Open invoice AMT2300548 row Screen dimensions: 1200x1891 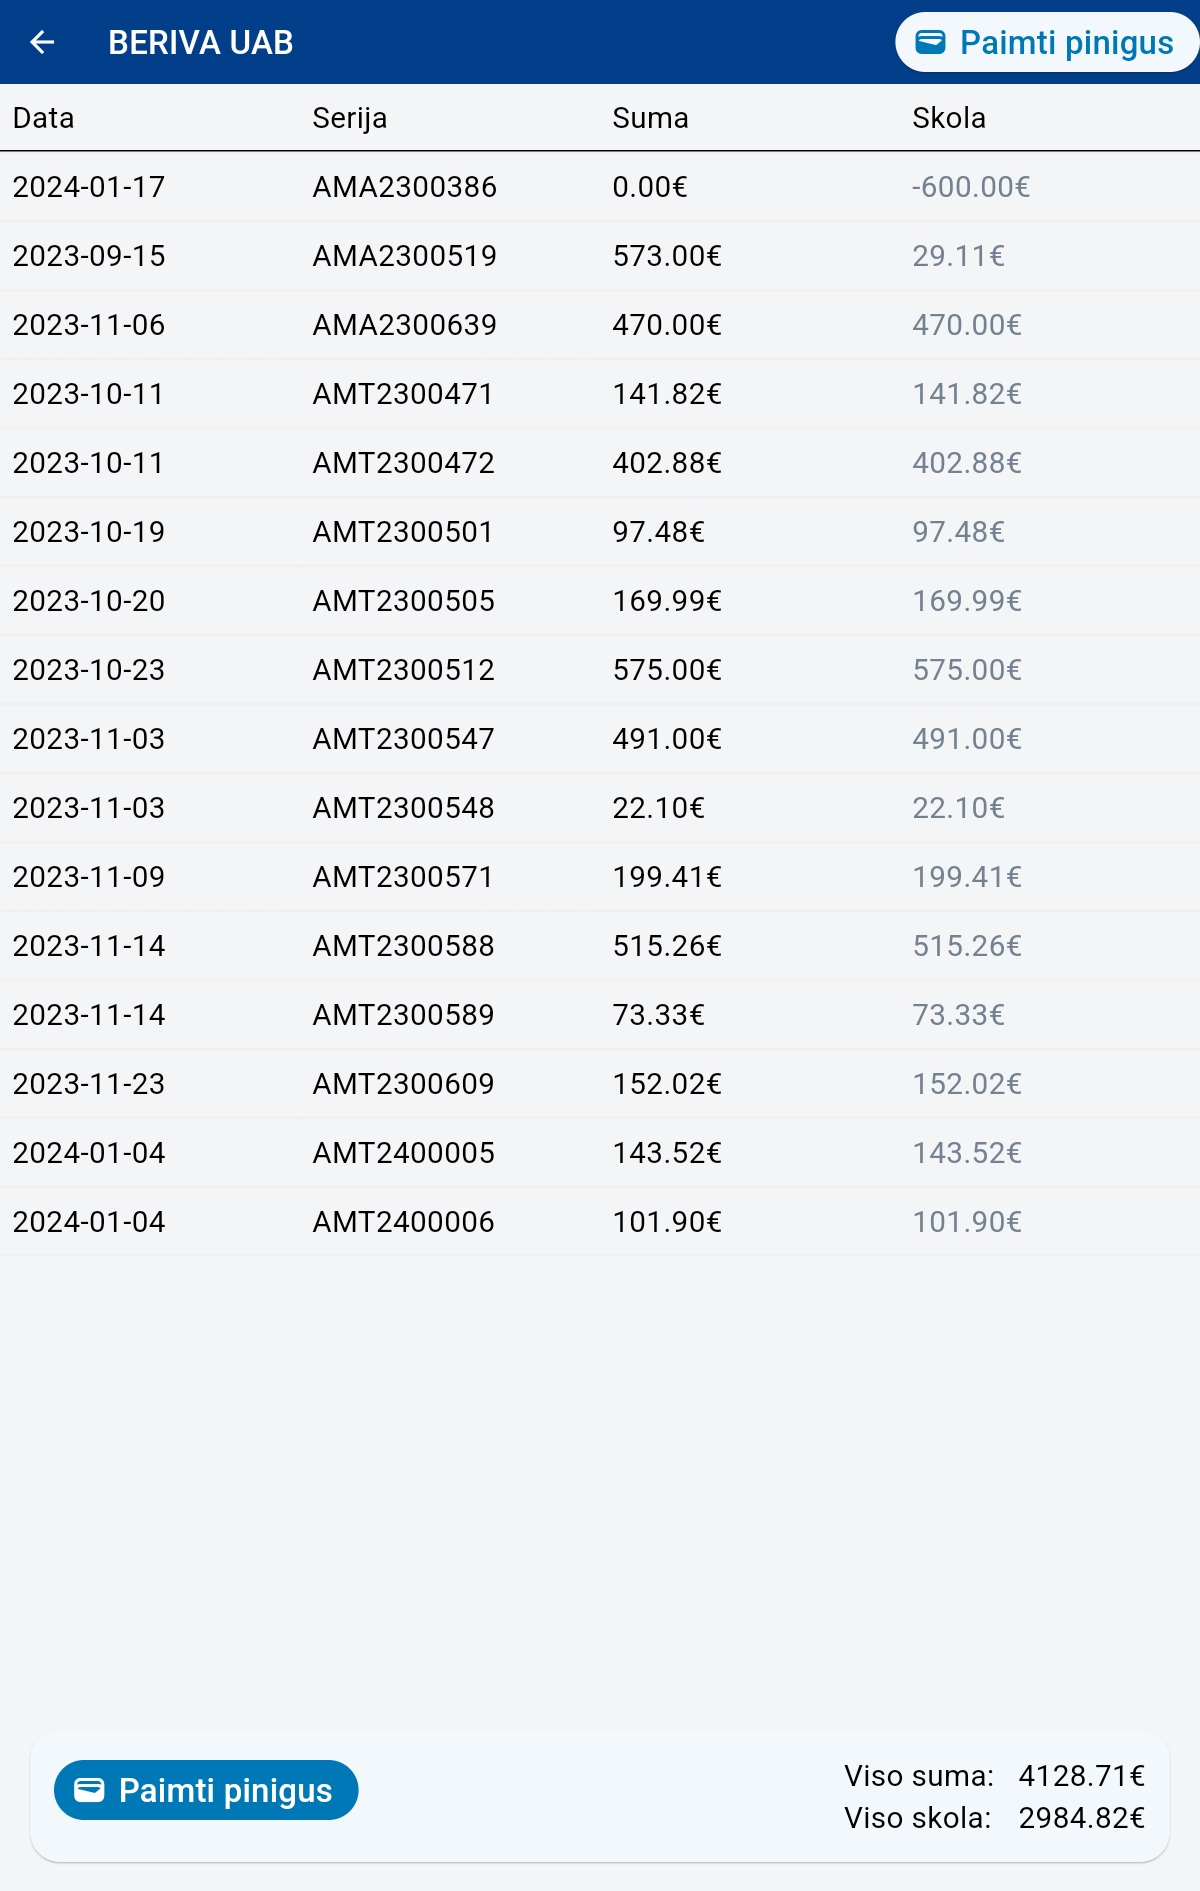point(600,808)
